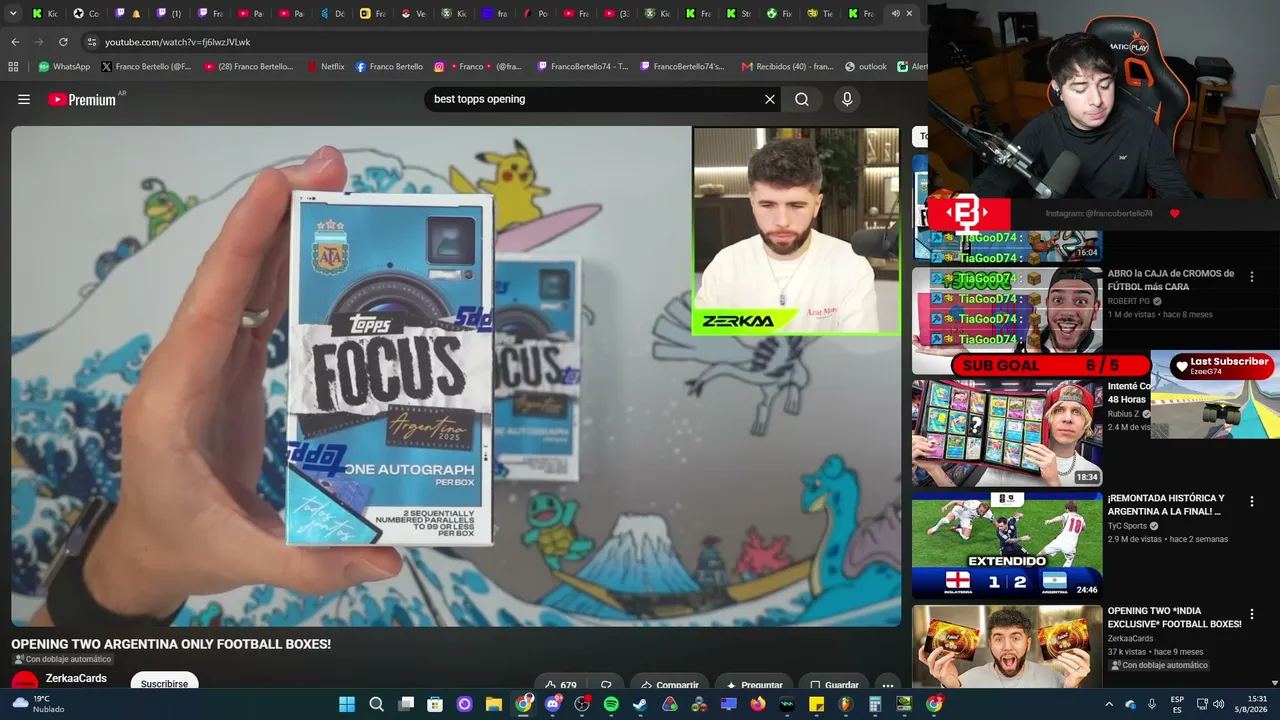Open '¡REMONTADA HISTÓRICA Y ARGENTINA A LA FINAL!' video

click(x=1167, y=505)
